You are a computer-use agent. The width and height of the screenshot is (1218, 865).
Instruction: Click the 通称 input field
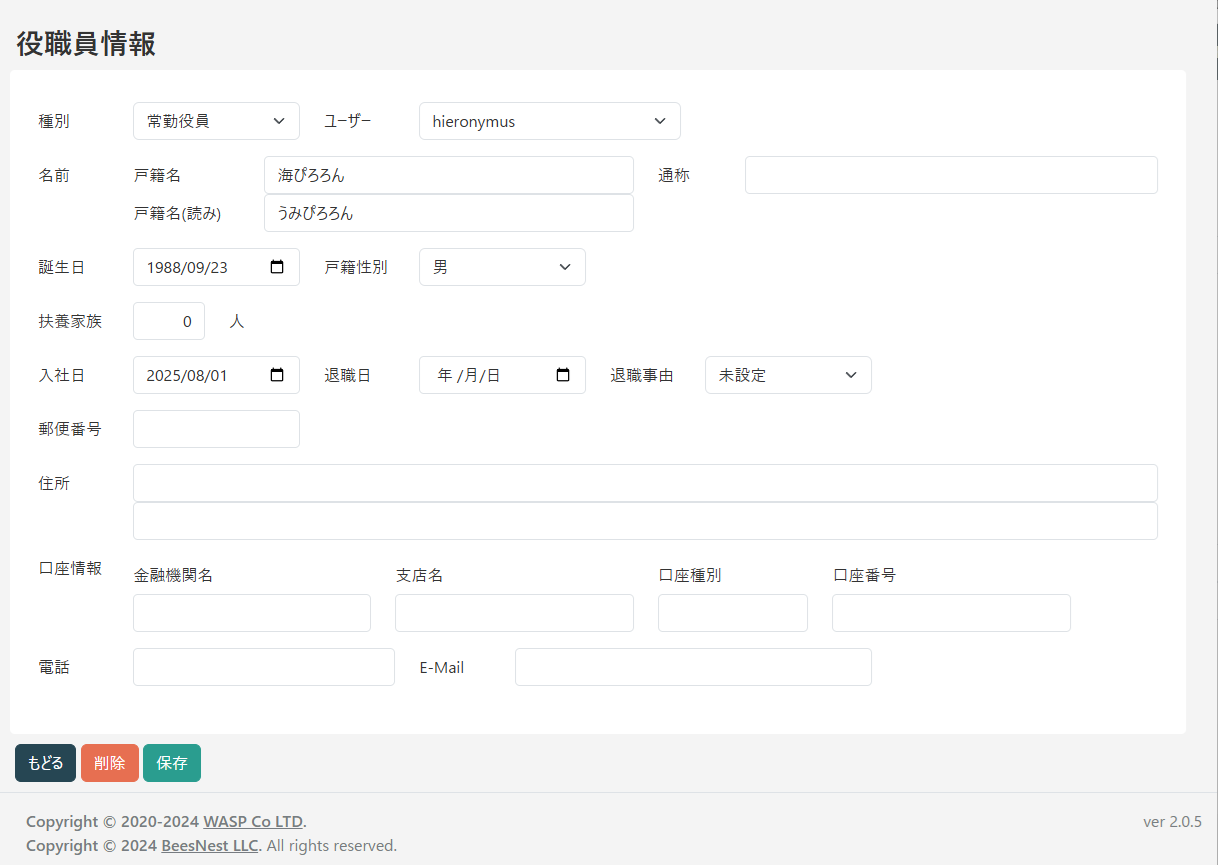950,175
